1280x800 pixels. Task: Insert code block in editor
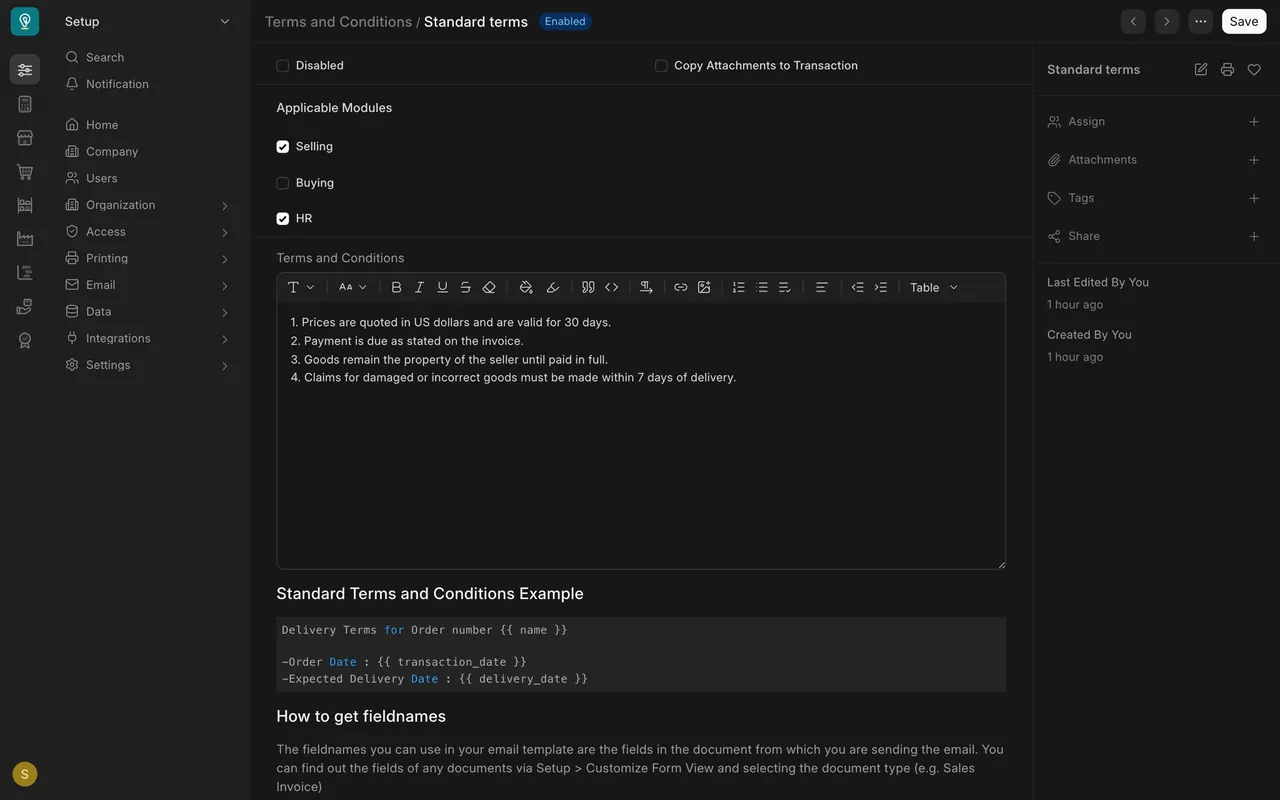pos(611,287)
